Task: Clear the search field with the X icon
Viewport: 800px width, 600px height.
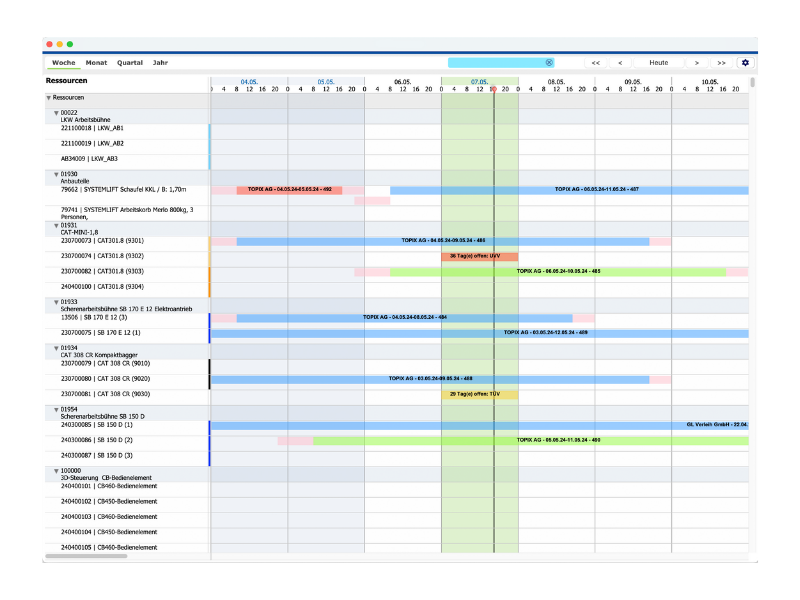Action: click(549, 62)
